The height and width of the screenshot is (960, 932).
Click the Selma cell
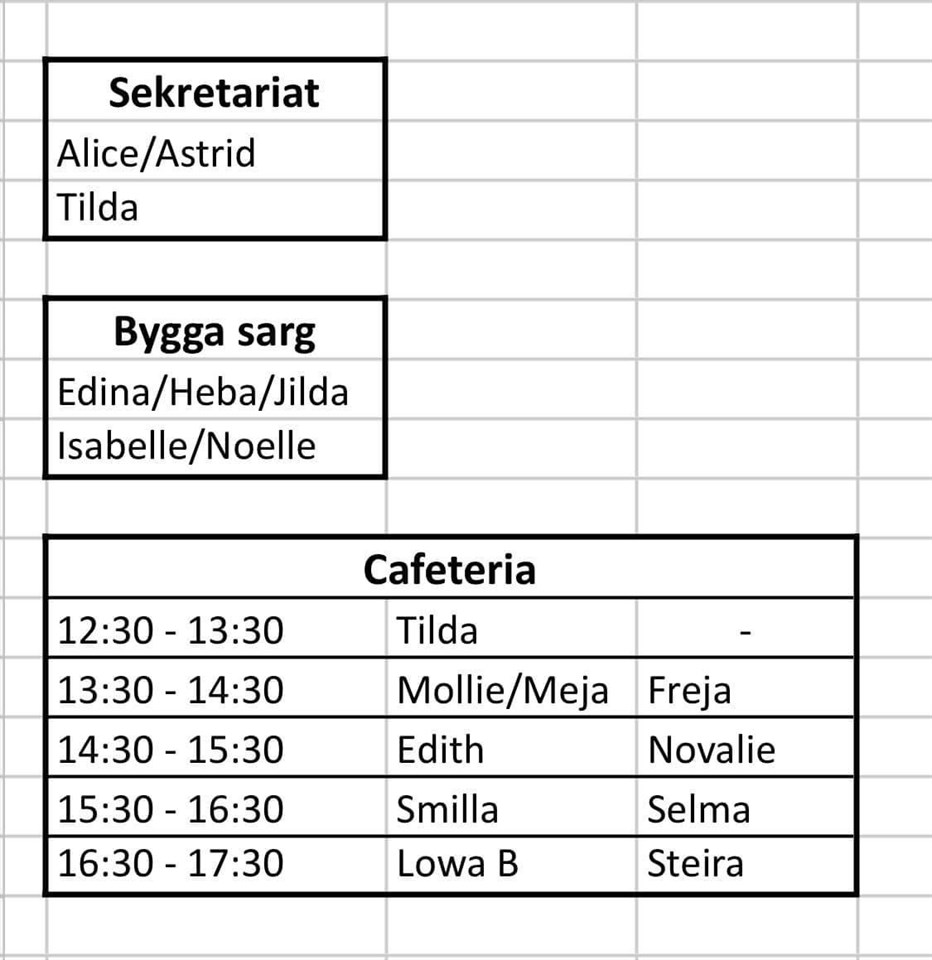tap(699, 808)
